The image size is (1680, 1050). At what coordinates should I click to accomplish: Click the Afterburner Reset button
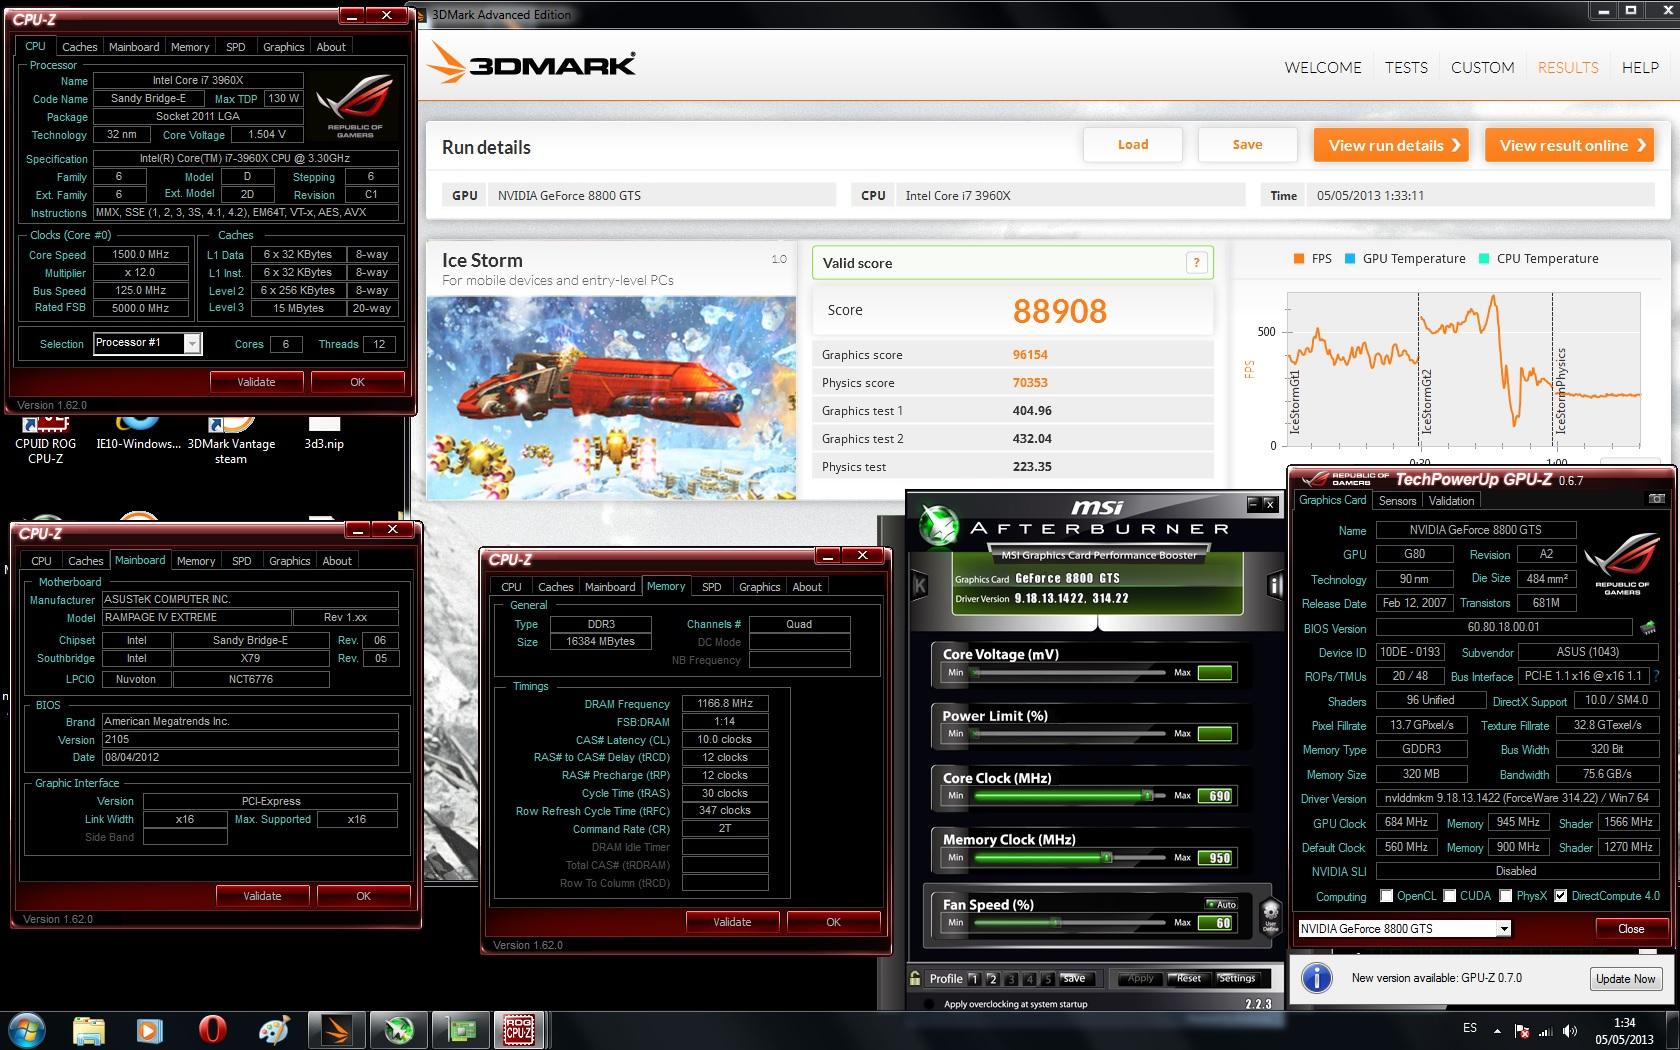(1189, 978)
